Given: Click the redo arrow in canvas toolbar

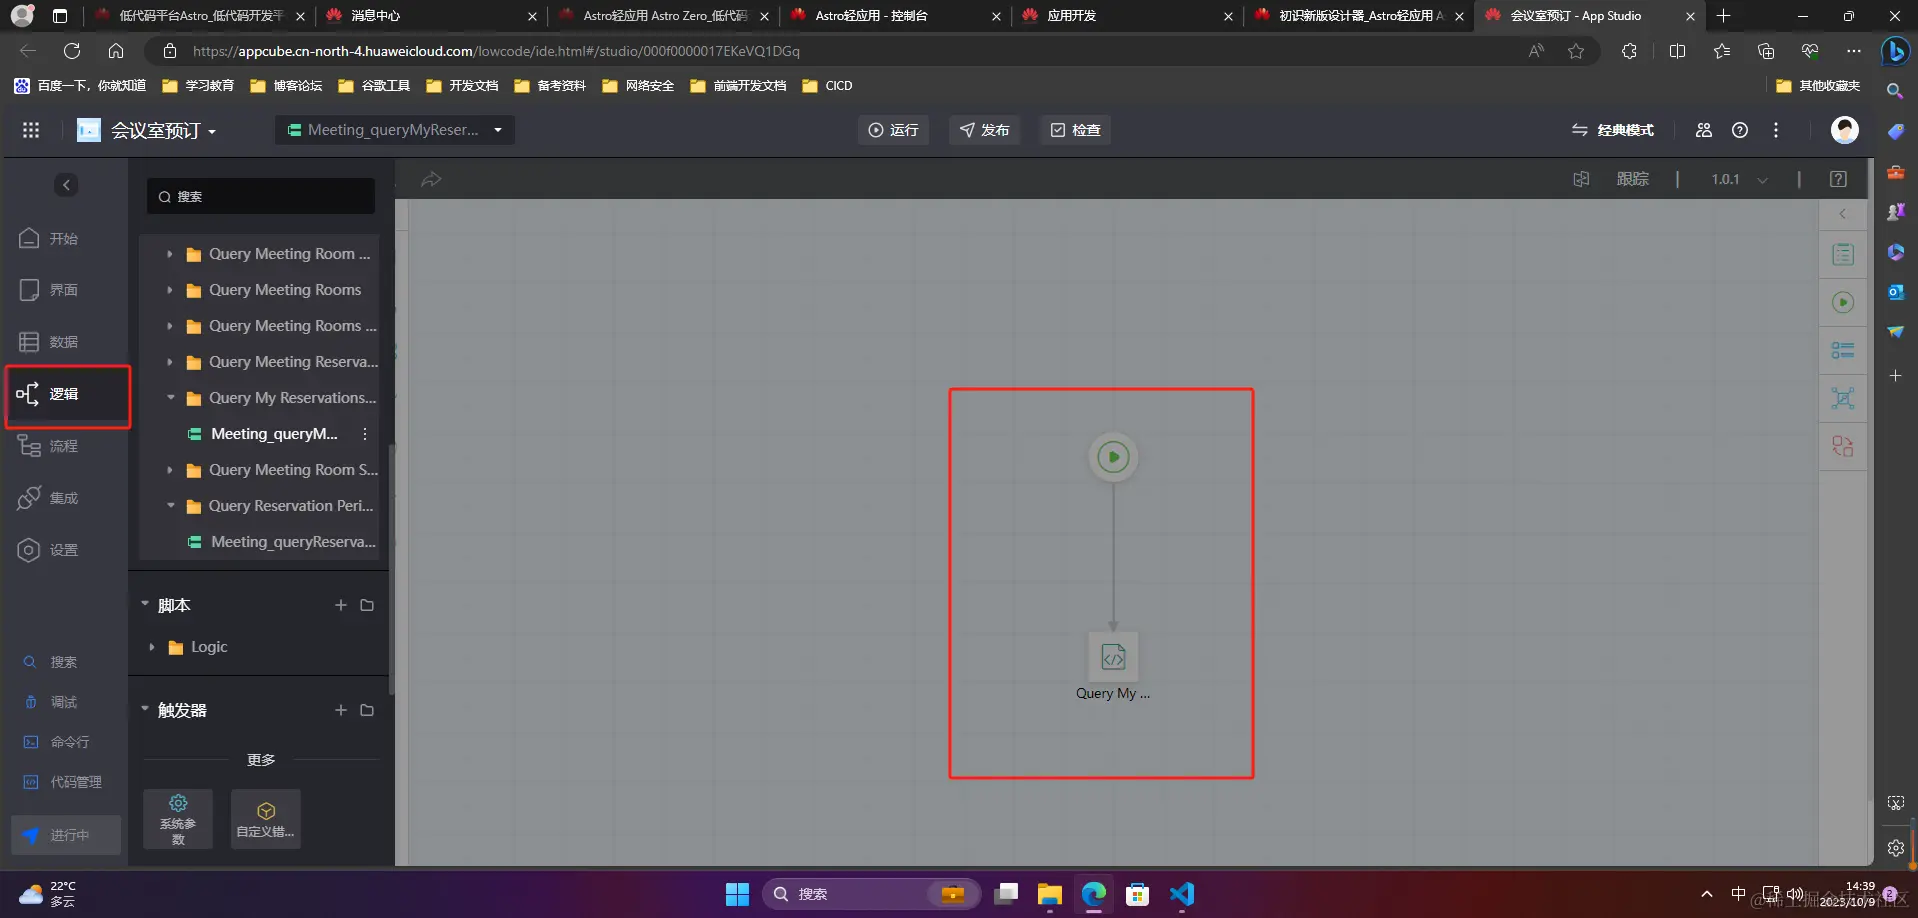Looking at the screenshot, I should coord(431,179).
